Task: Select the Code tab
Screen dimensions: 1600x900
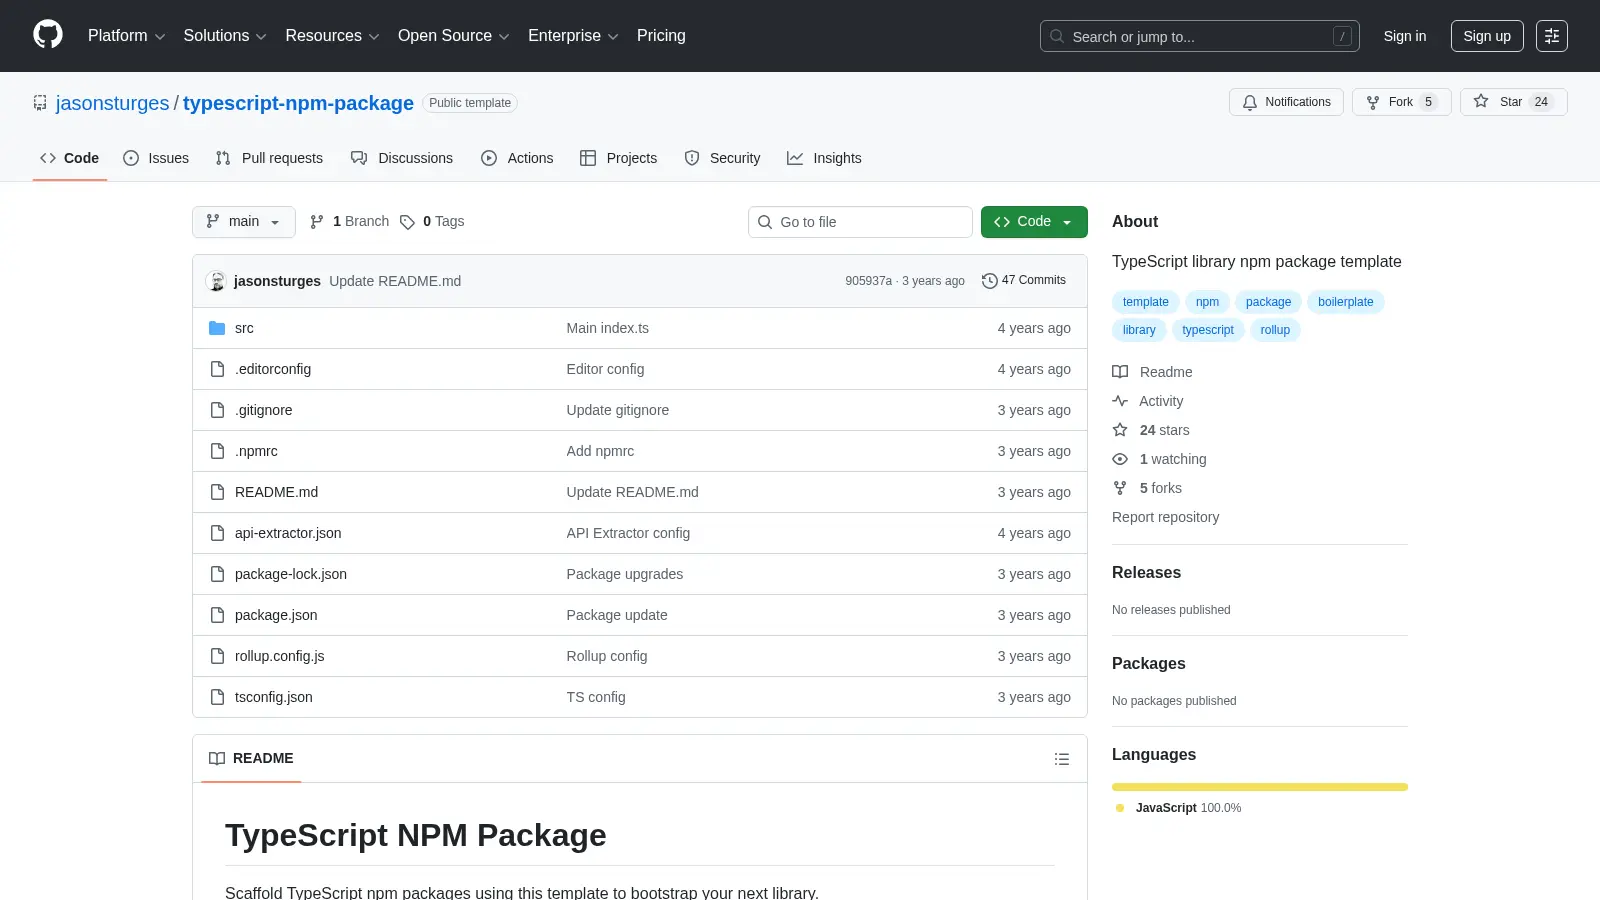Action: click(x=70, y=158)
